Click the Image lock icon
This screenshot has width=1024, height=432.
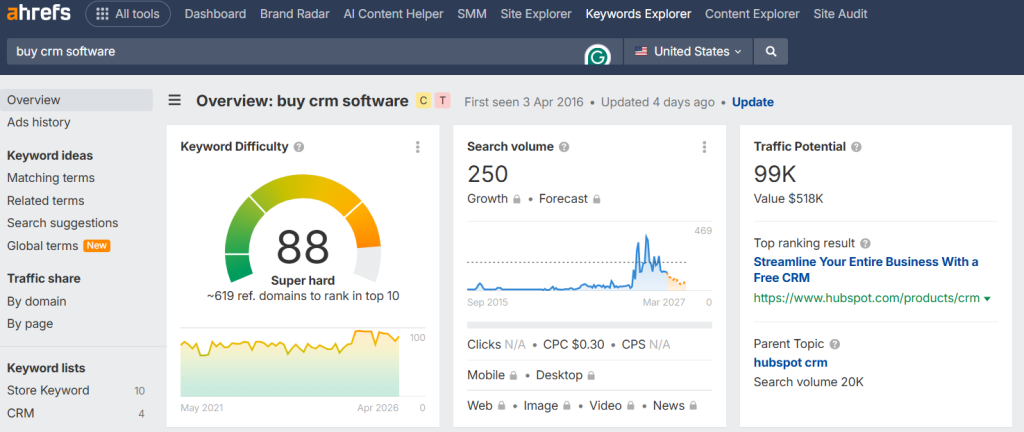(x=568, y=406)
